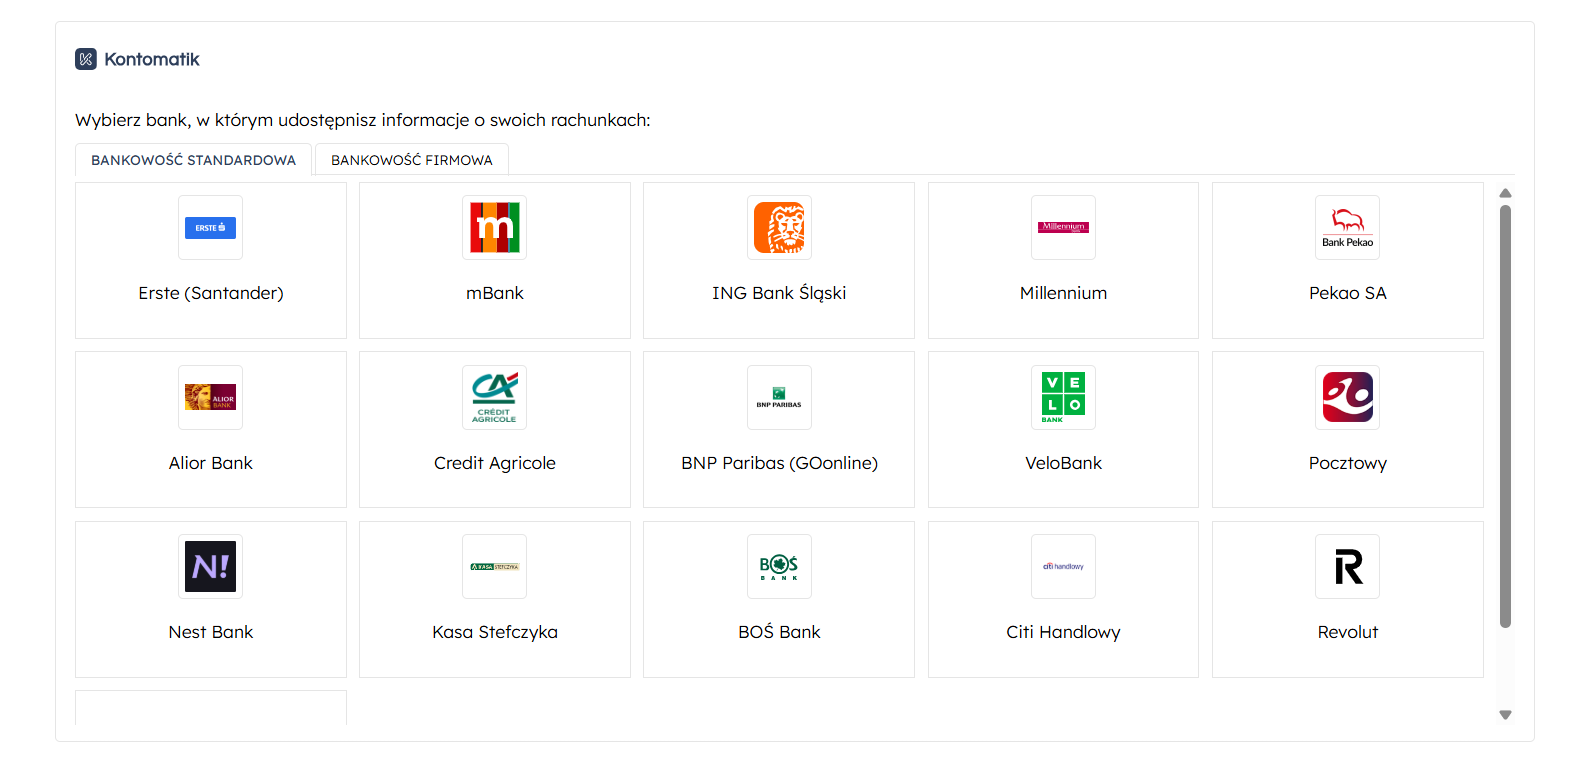Select the VeloBank label
The width and height of the screenshot is (1593, 780).
coord(1063,463)
